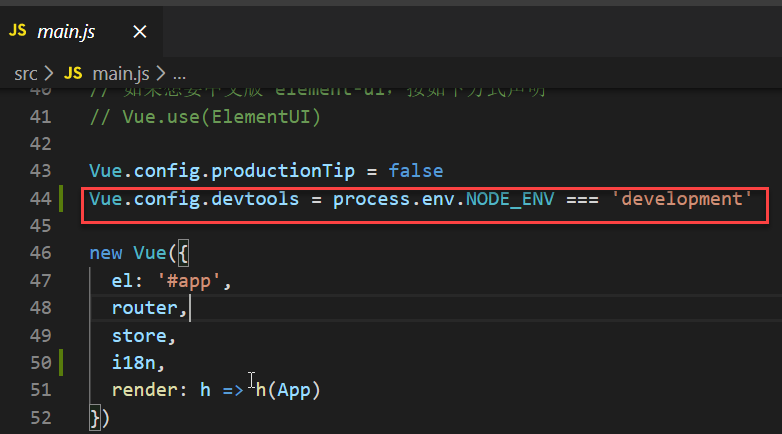
Task: Open the src folder breadcrumb
Action: click(26, 74)
